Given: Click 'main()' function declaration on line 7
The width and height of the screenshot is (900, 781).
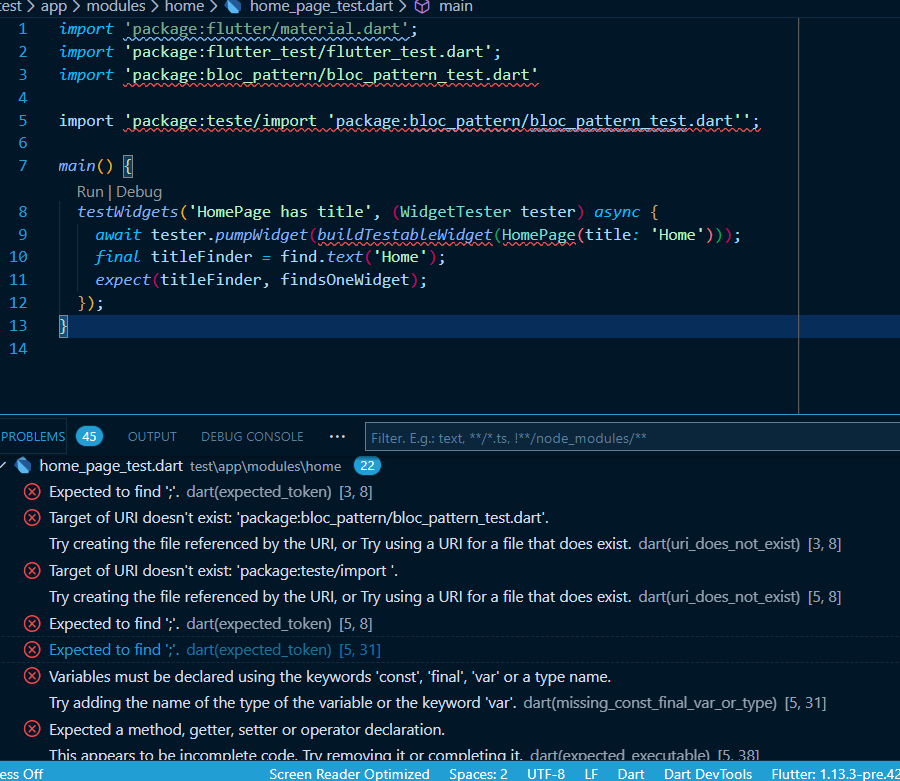Looking at the screenshot, I should tap(86, 166).
